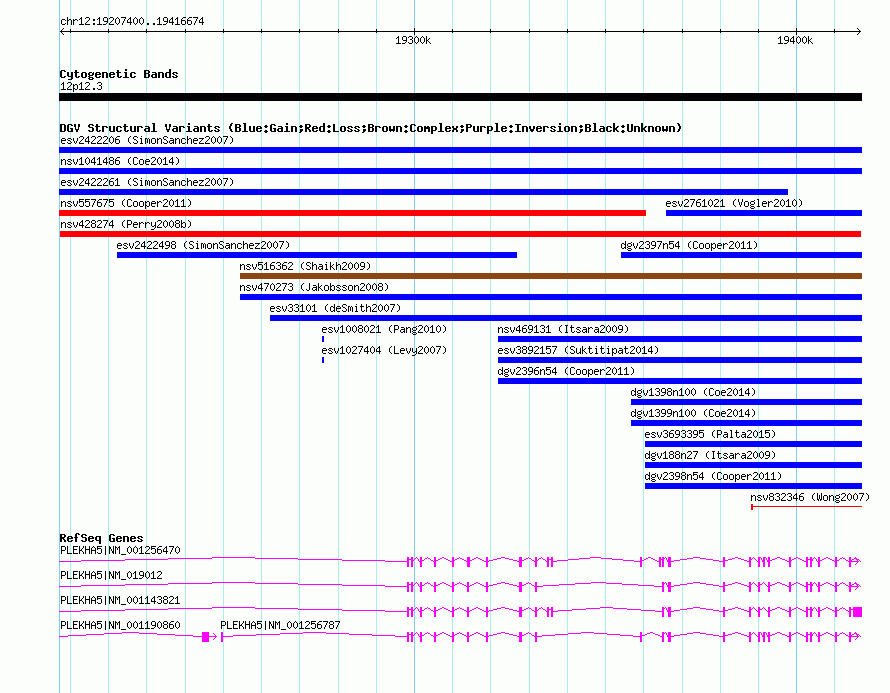Select the thin red line under nsv832346
The height and width of the screenshot is (693, 890).
[x=807, y=507]
